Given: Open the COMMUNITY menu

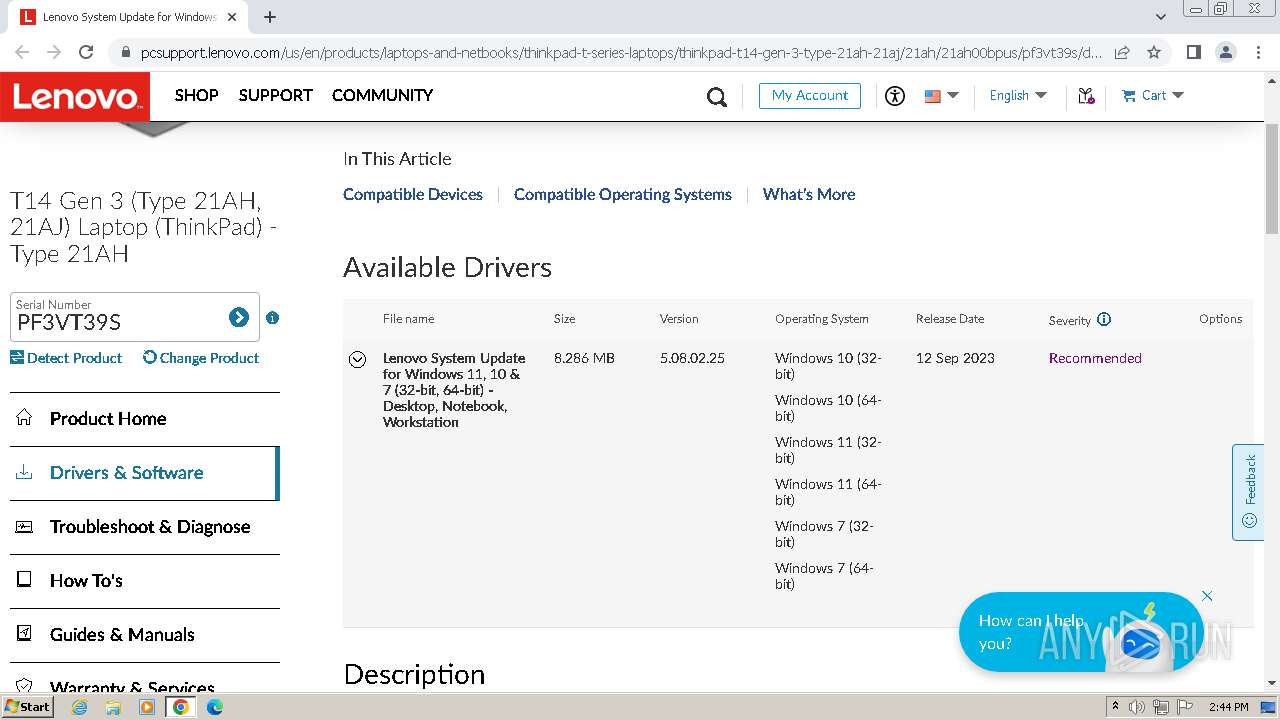Looking at the screenshot, I should click(x=382, y=96).
